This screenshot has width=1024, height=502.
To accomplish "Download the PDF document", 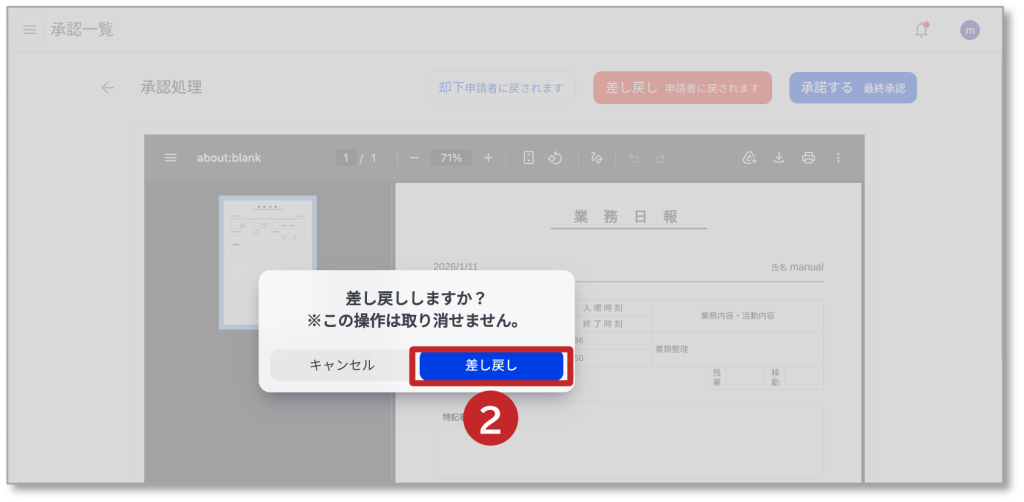I will (778, 158).
